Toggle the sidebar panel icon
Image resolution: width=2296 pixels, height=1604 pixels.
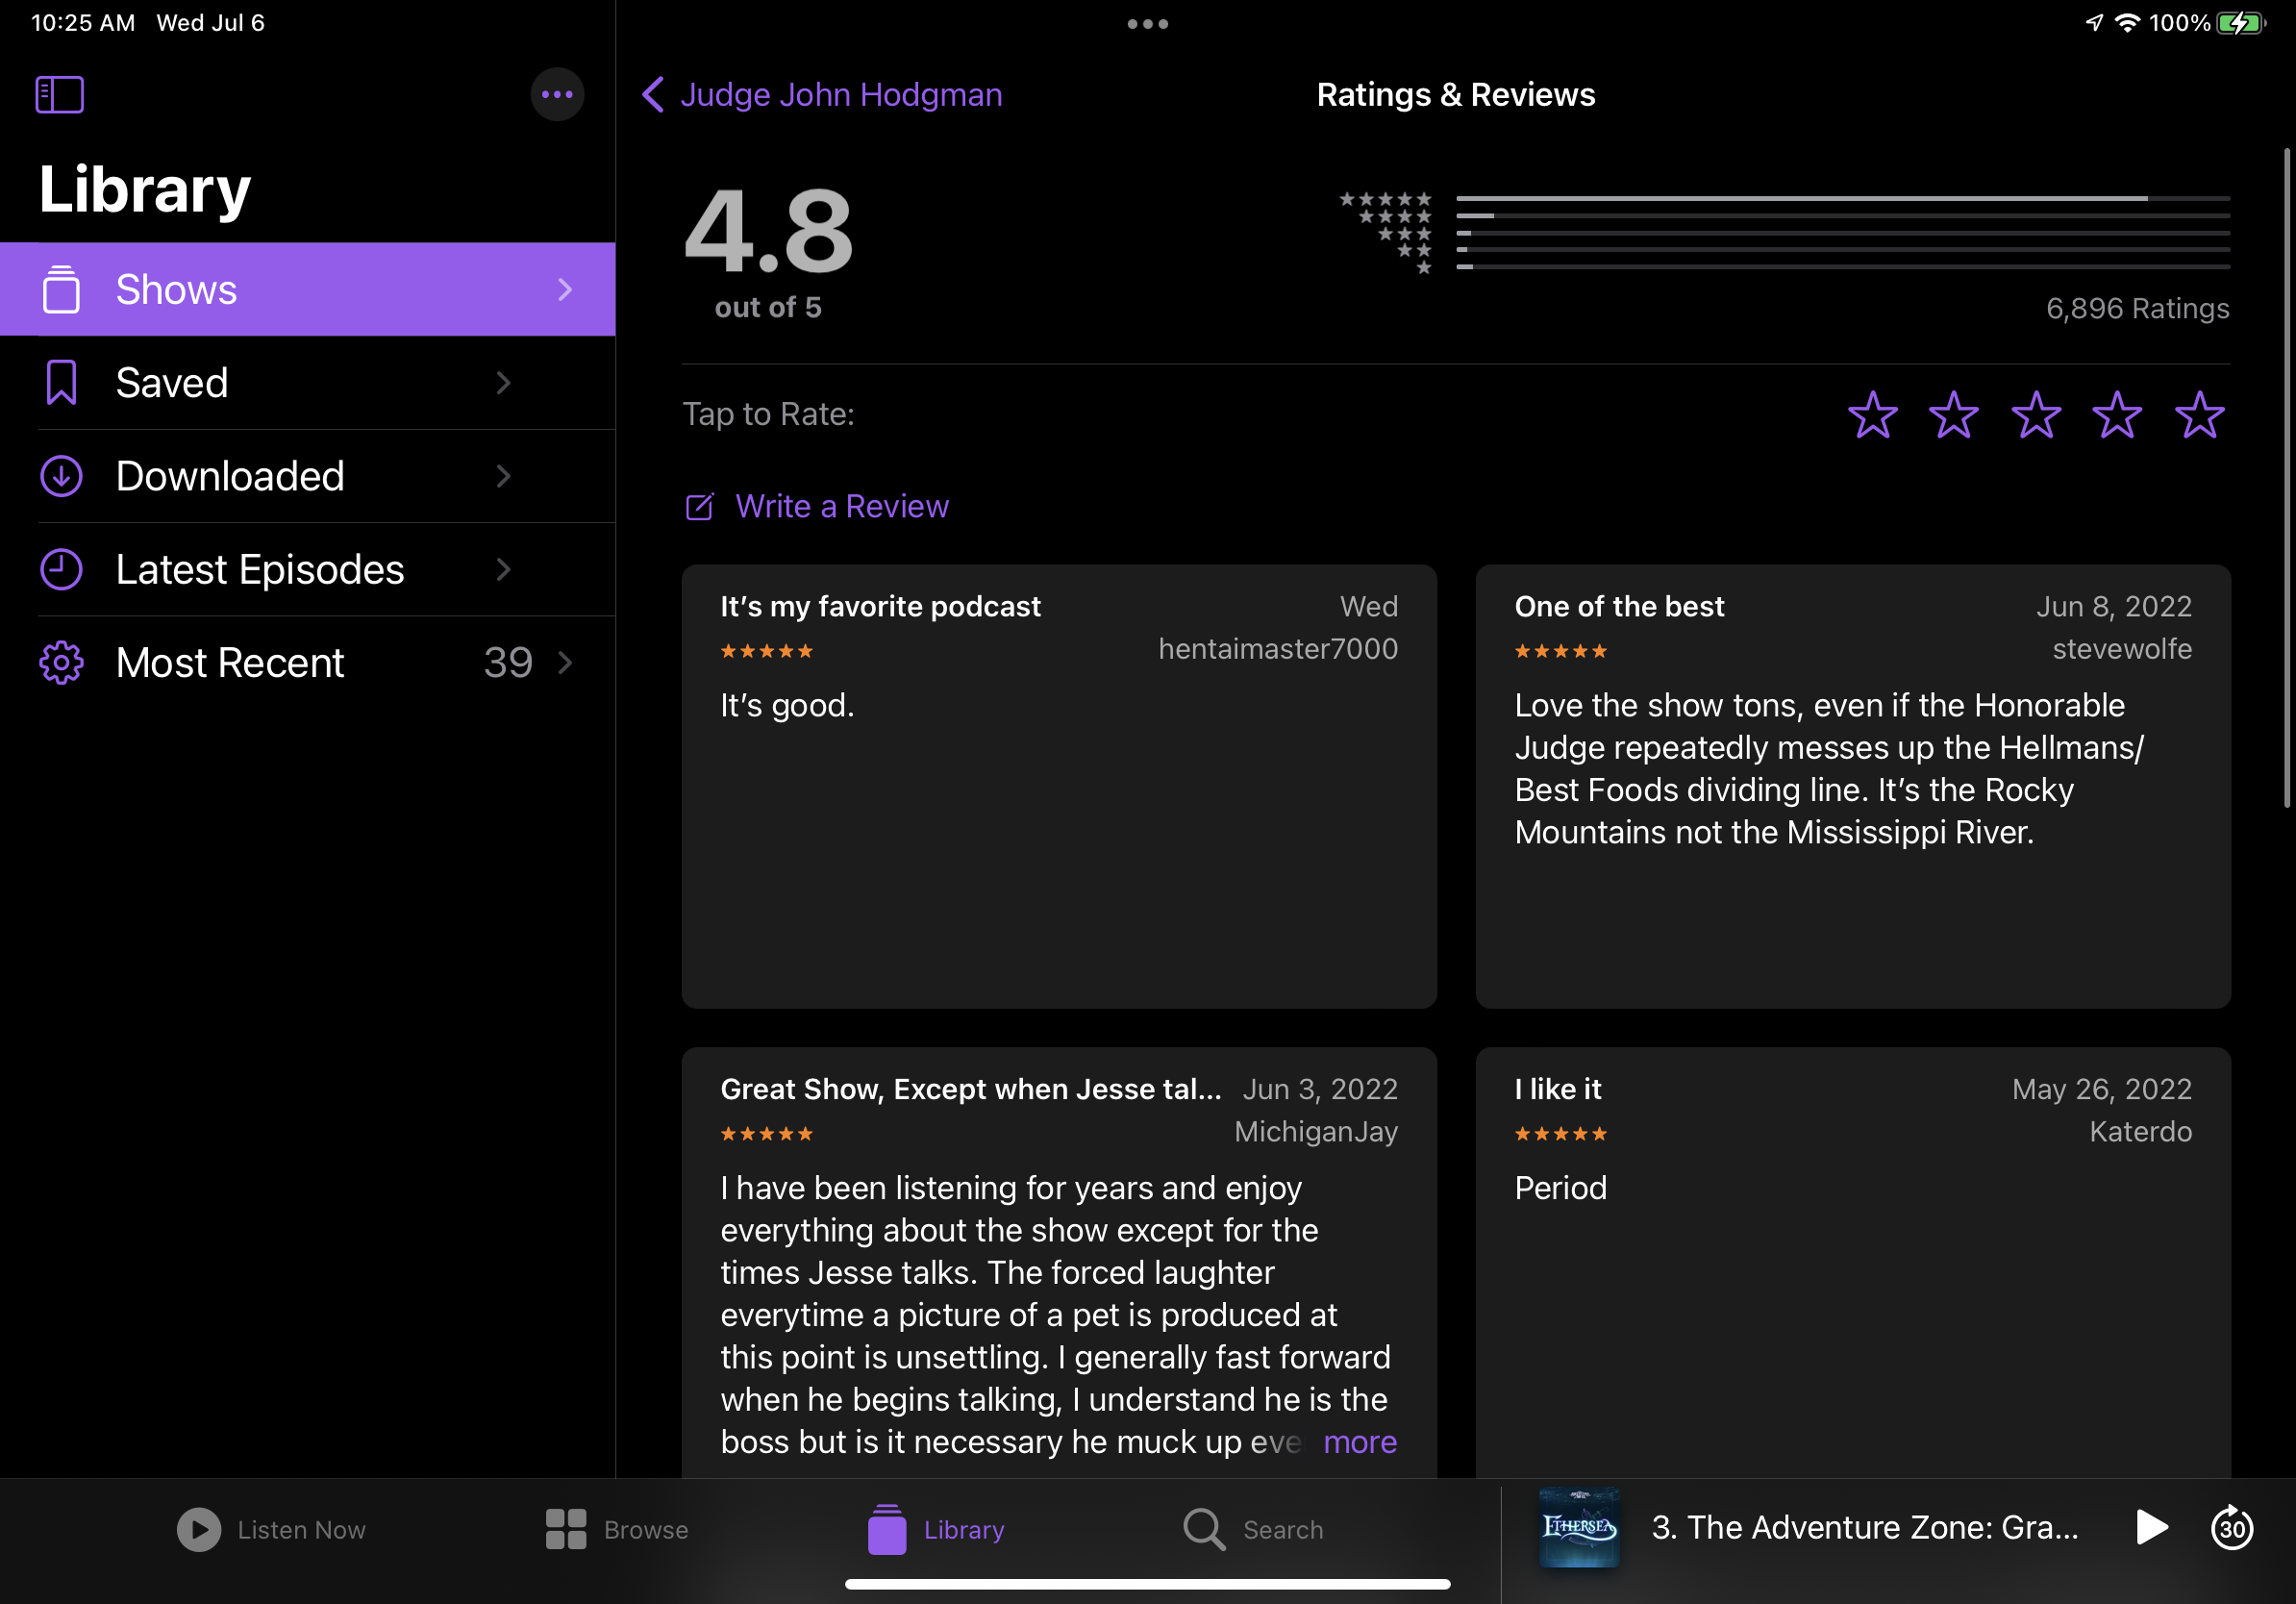click(x=59, y=95)
